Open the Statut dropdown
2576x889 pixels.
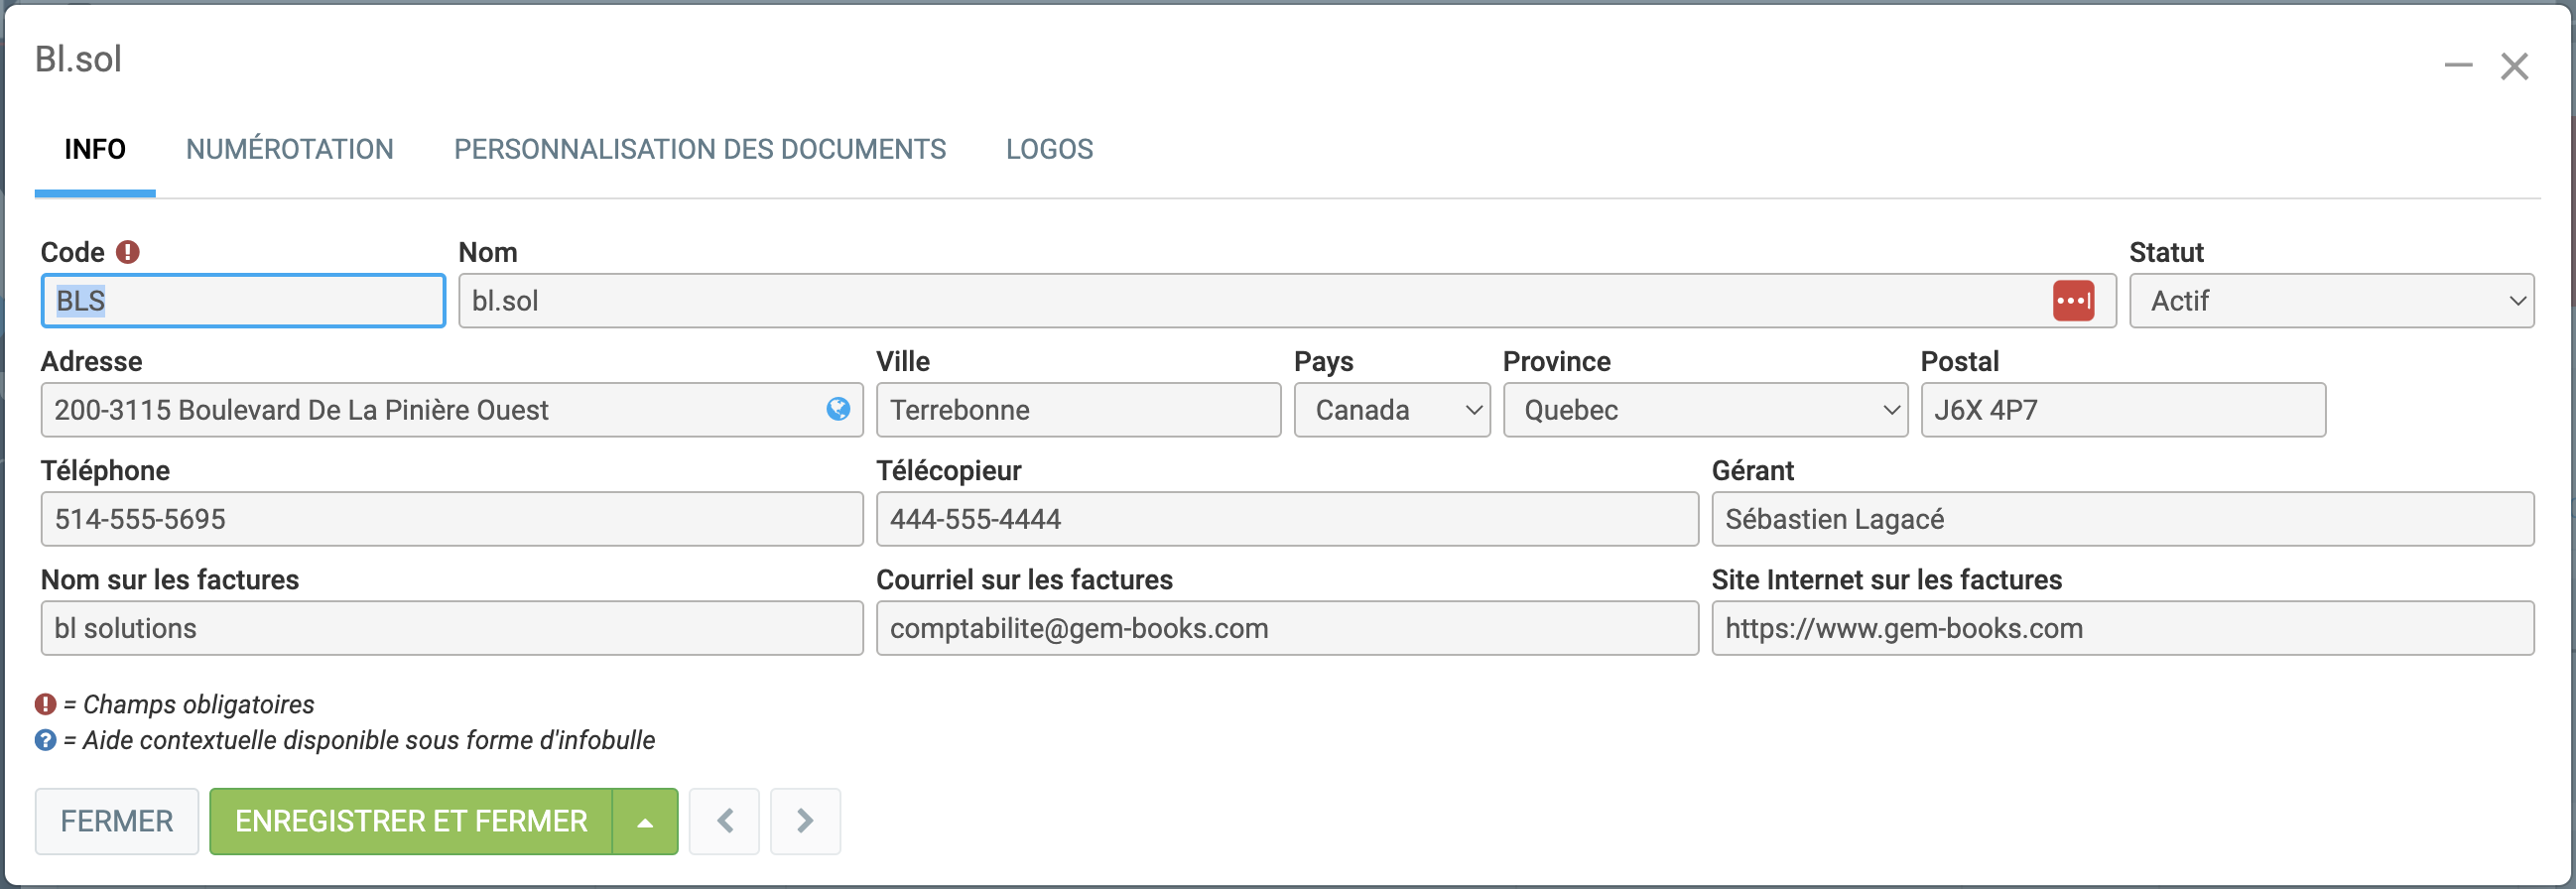[x=2330, y=301]
